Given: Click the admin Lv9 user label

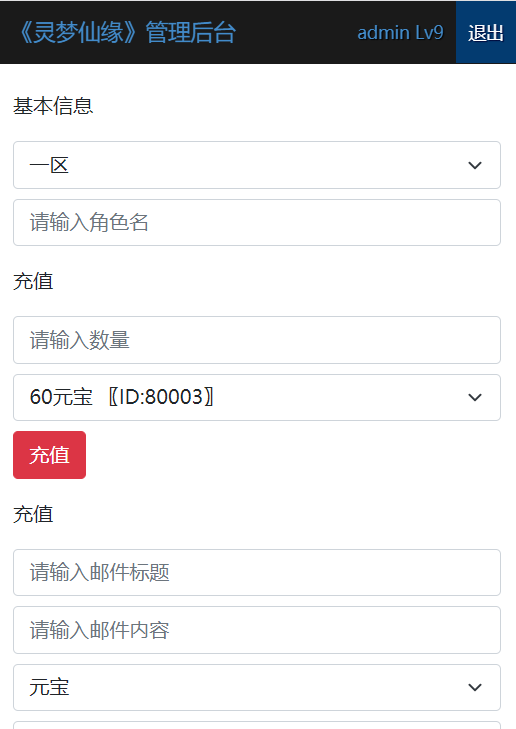Looking at the screenshot, I should tap(400, 33).
